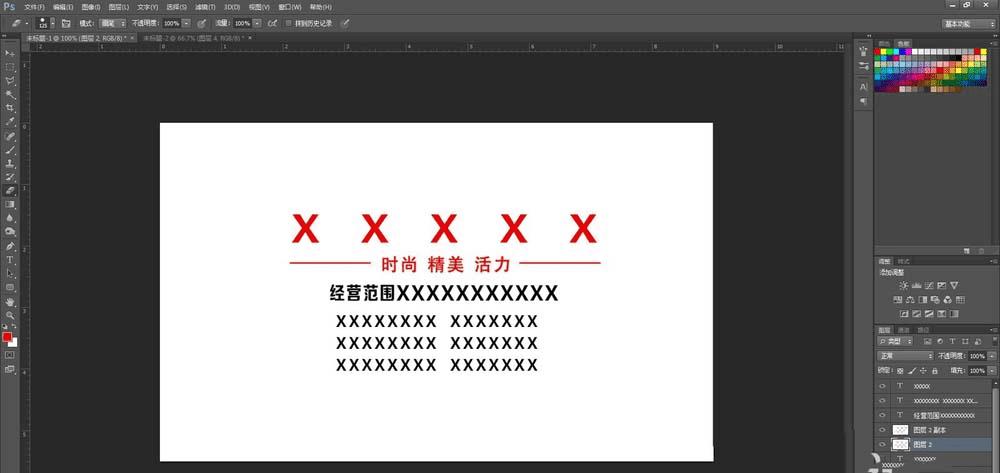Select the Blur tool
This screenshot has height=473, width=1000.
(10, 218)
